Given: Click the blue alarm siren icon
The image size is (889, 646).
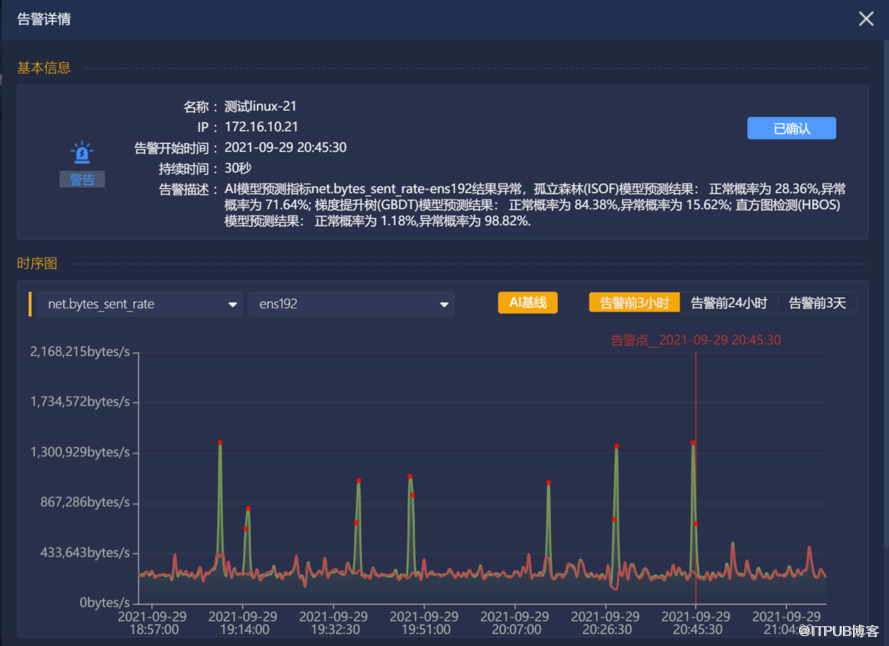Looking at the screenshot, I should [82, 153].
